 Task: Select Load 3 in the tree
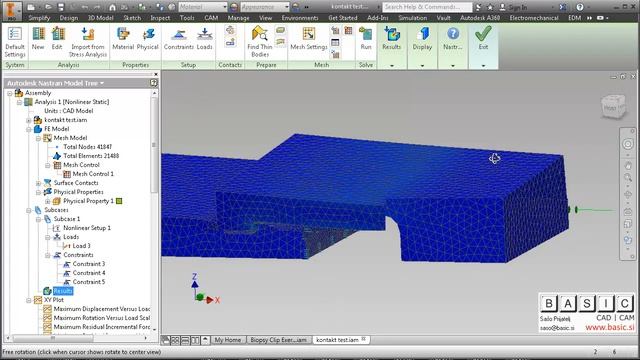click(81, 246)
